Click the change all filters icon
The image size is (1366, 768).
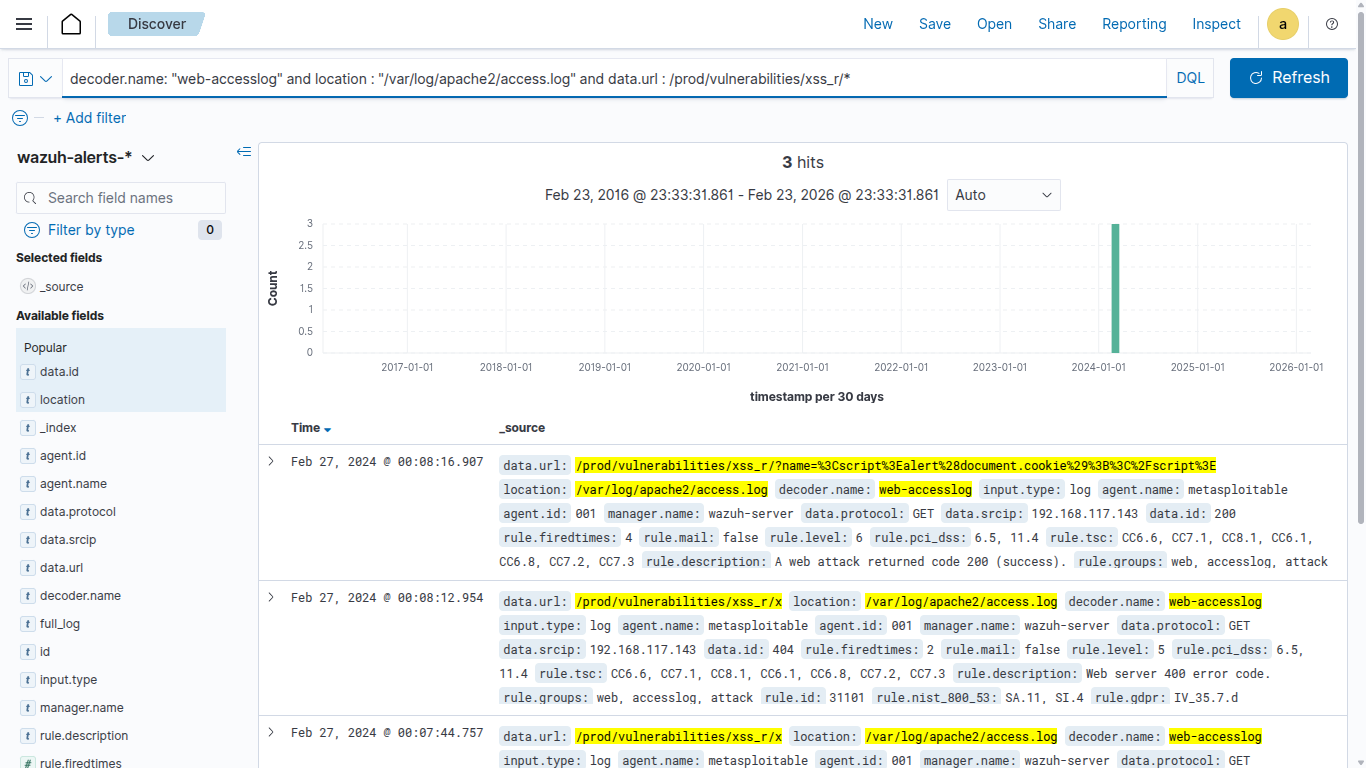[20, 118]
